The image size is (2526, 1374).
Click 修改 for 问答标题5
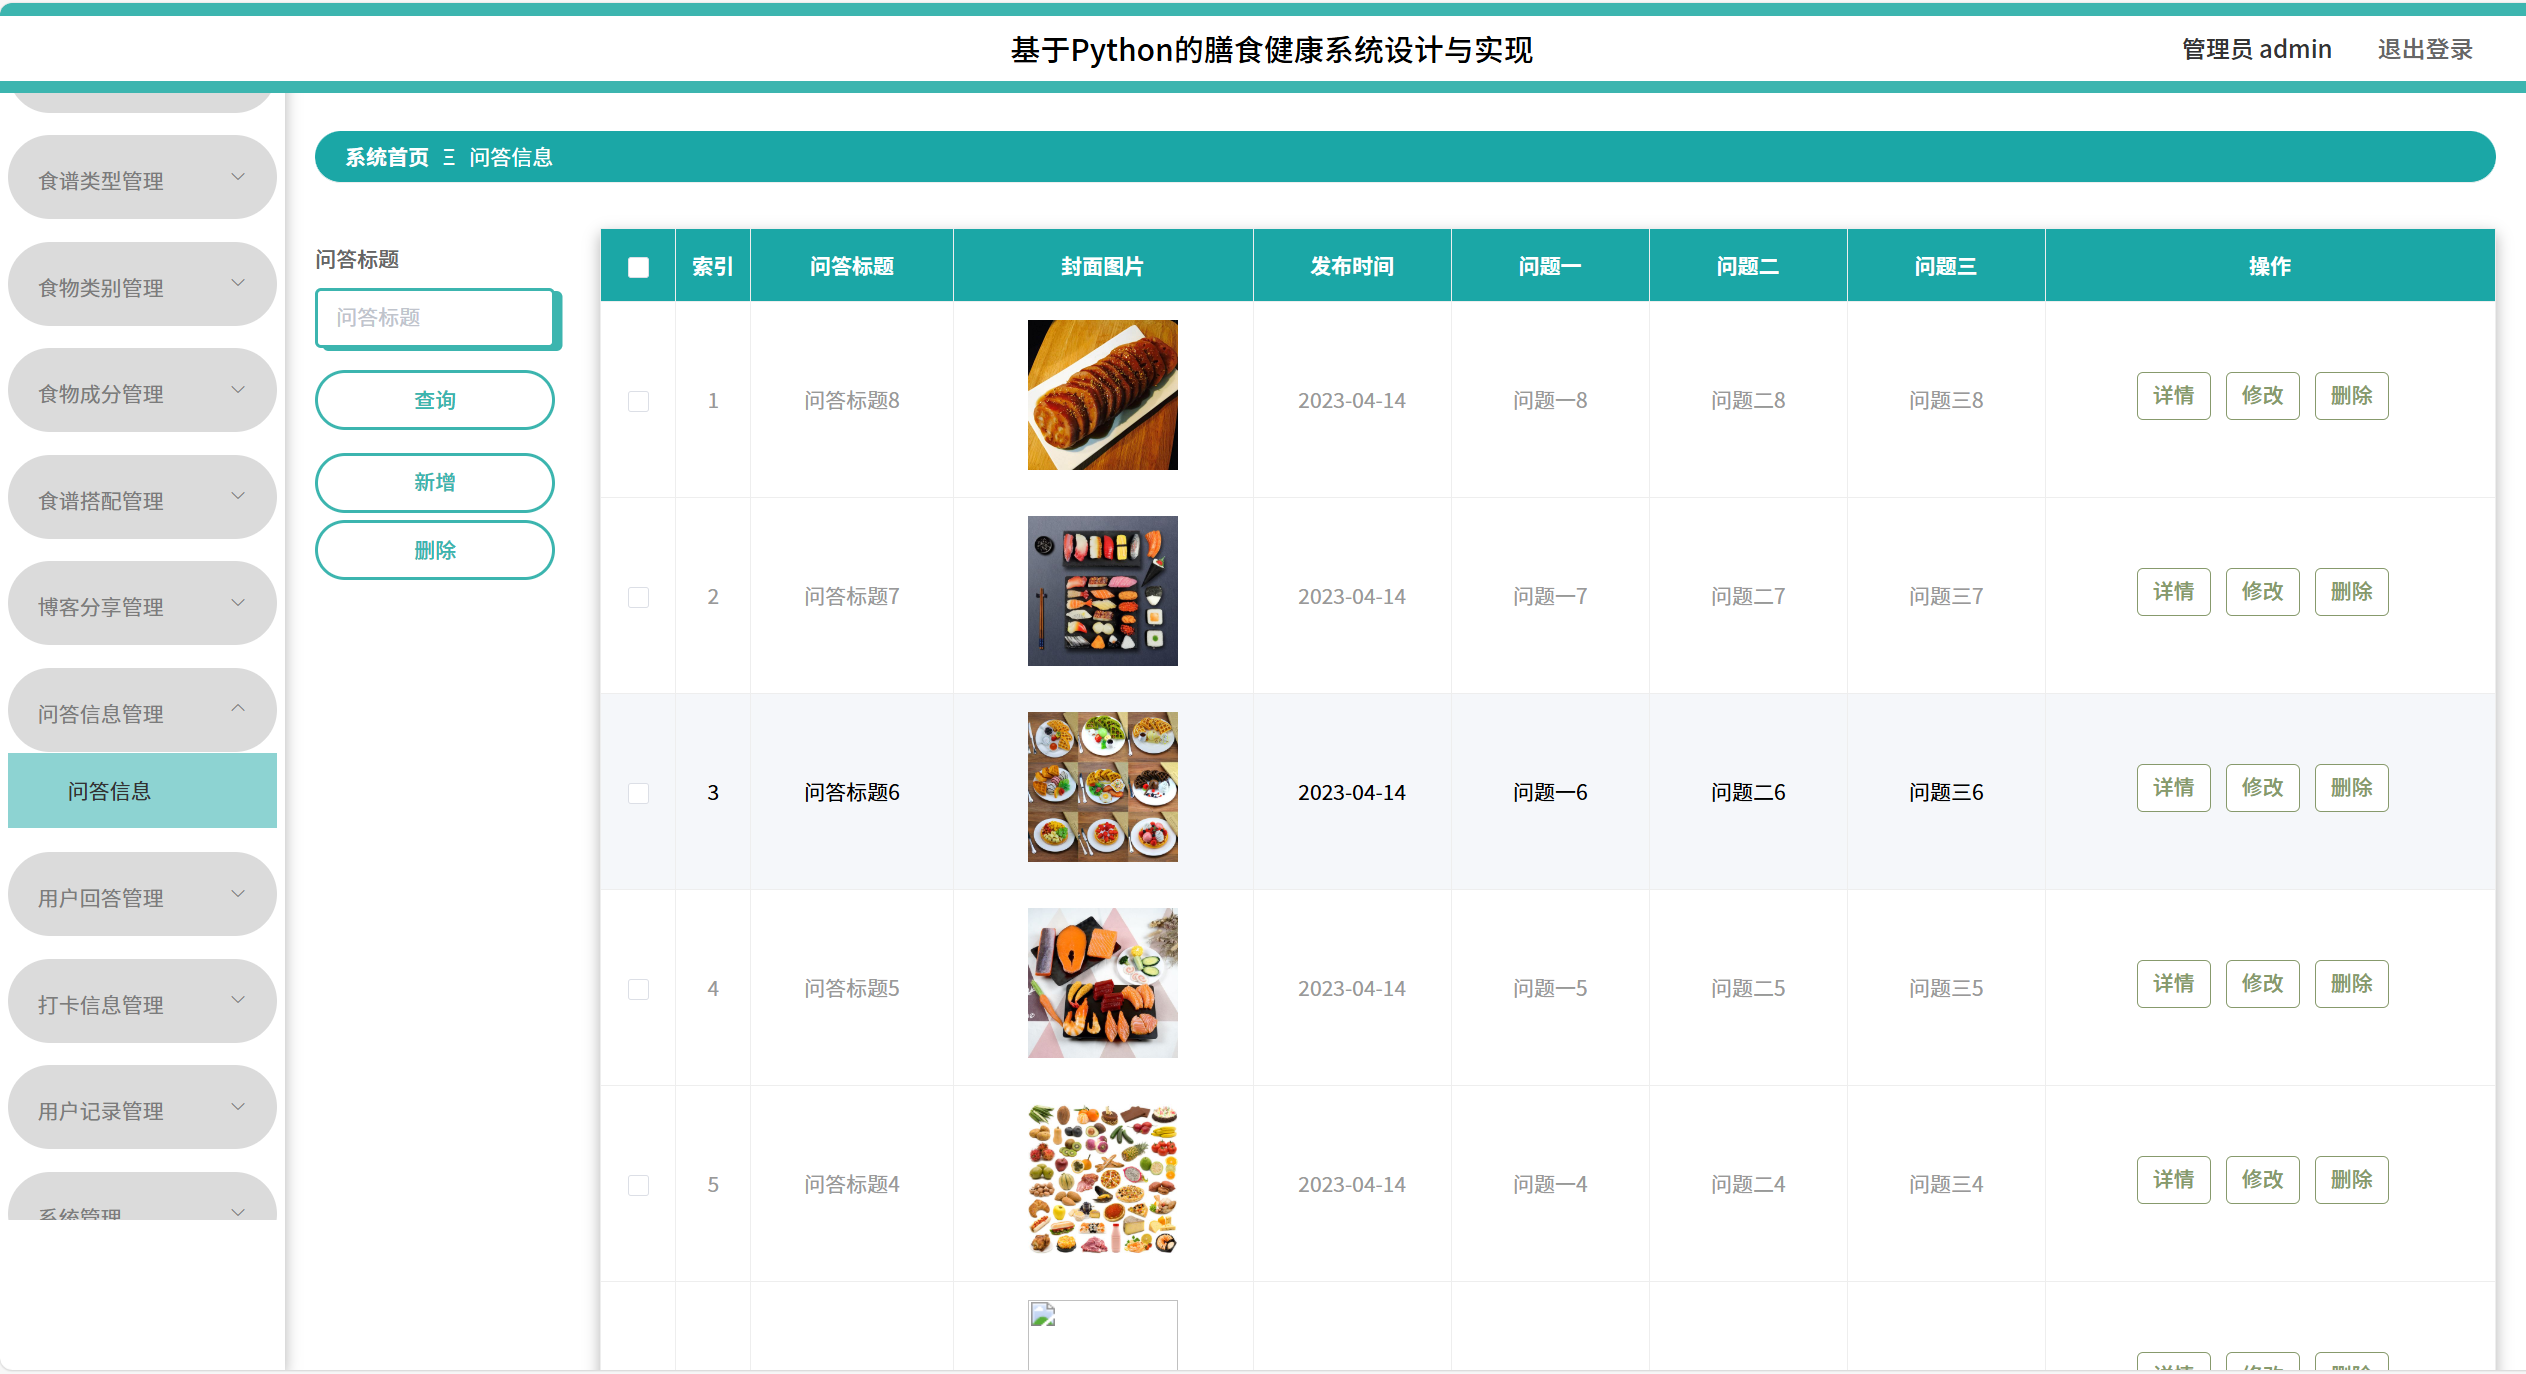click(x=2263, y=983)
